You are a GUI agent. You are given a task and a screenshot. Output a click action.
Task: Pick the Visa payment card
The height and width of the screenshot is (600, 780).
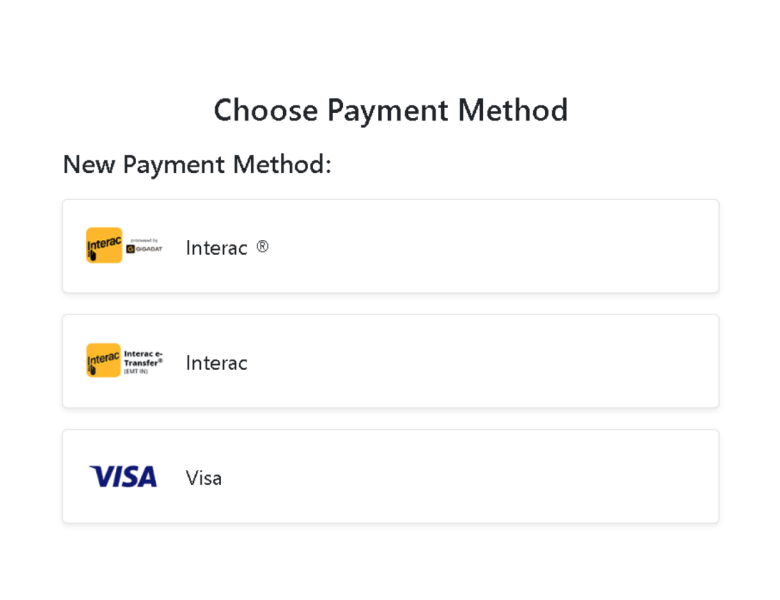point(450,476)
